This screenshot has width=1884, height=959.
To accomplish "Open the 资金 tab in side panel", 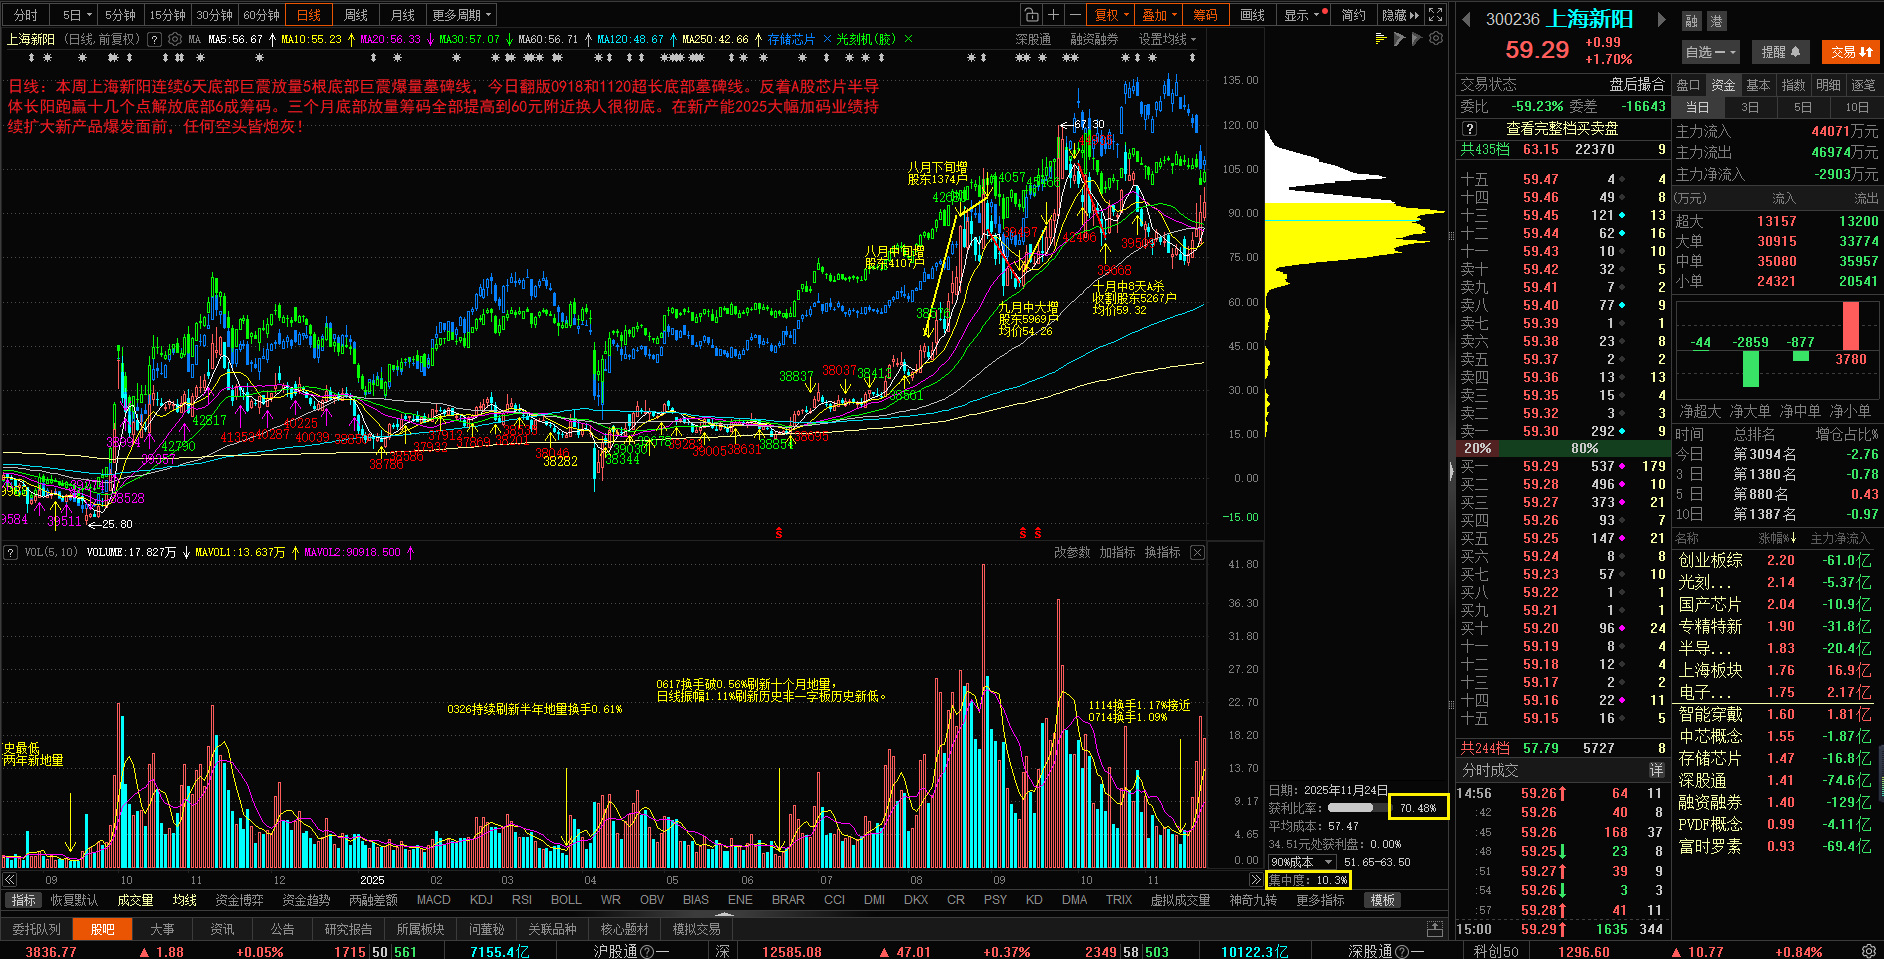I will point(1723,85).
